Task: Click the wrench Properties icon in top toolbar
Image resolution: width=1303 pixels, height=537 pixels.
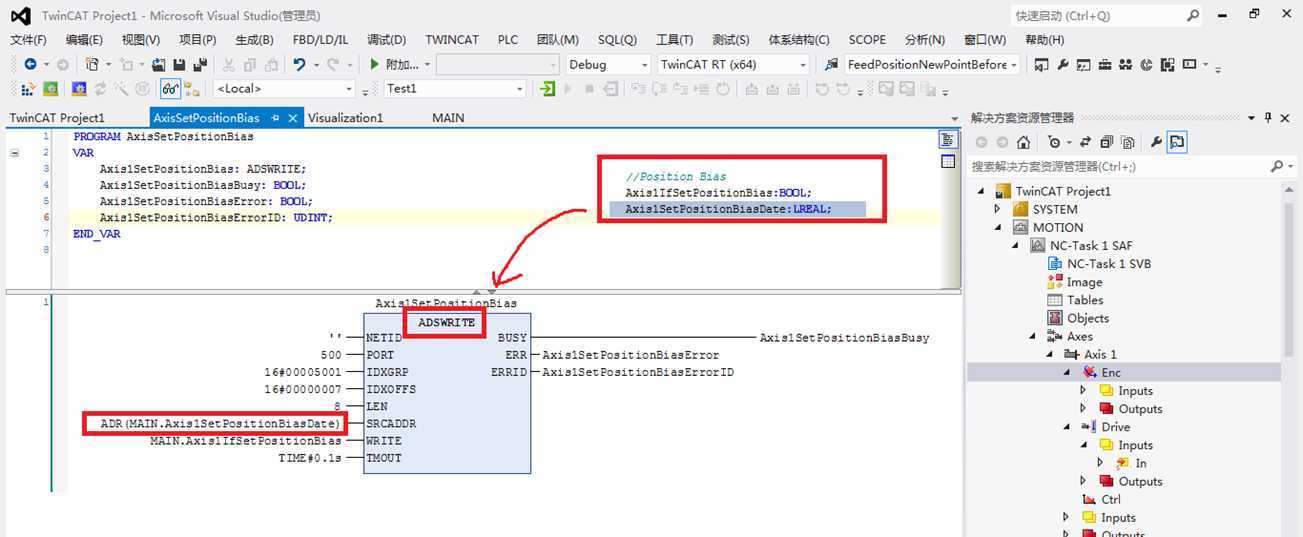Action: 1063,64
